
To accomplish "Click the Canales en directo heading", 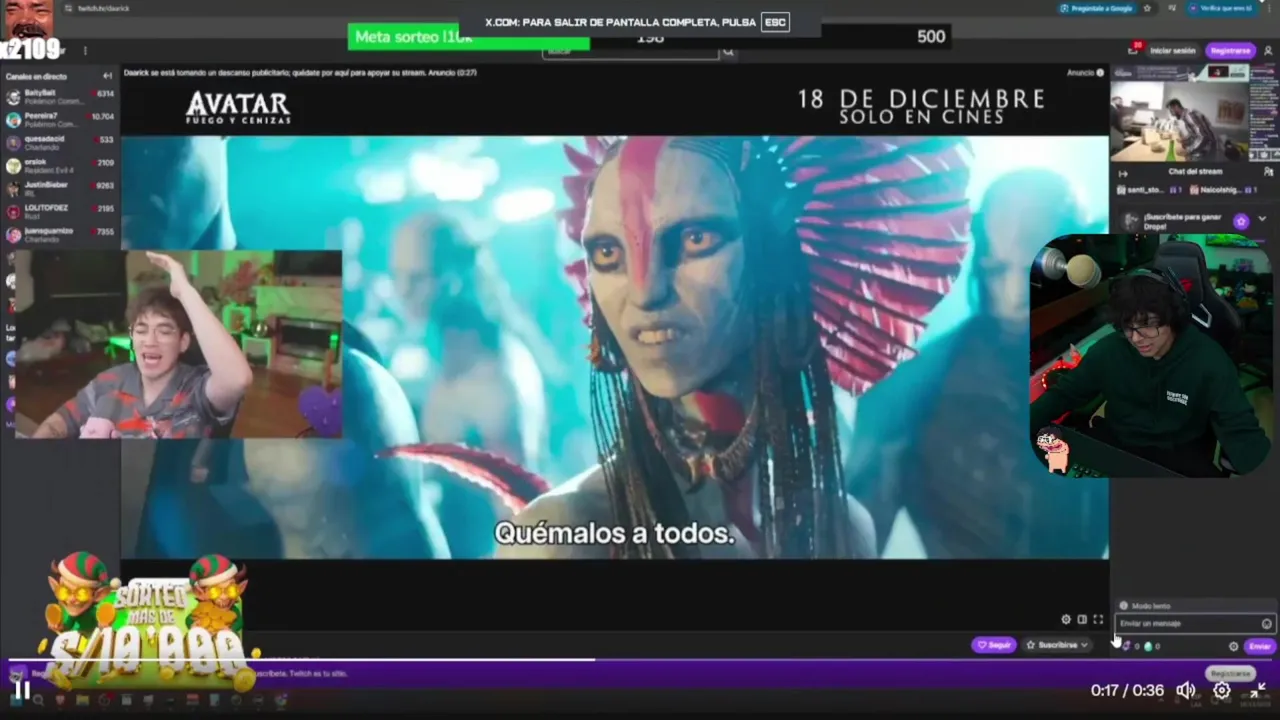I will (36, 76).
